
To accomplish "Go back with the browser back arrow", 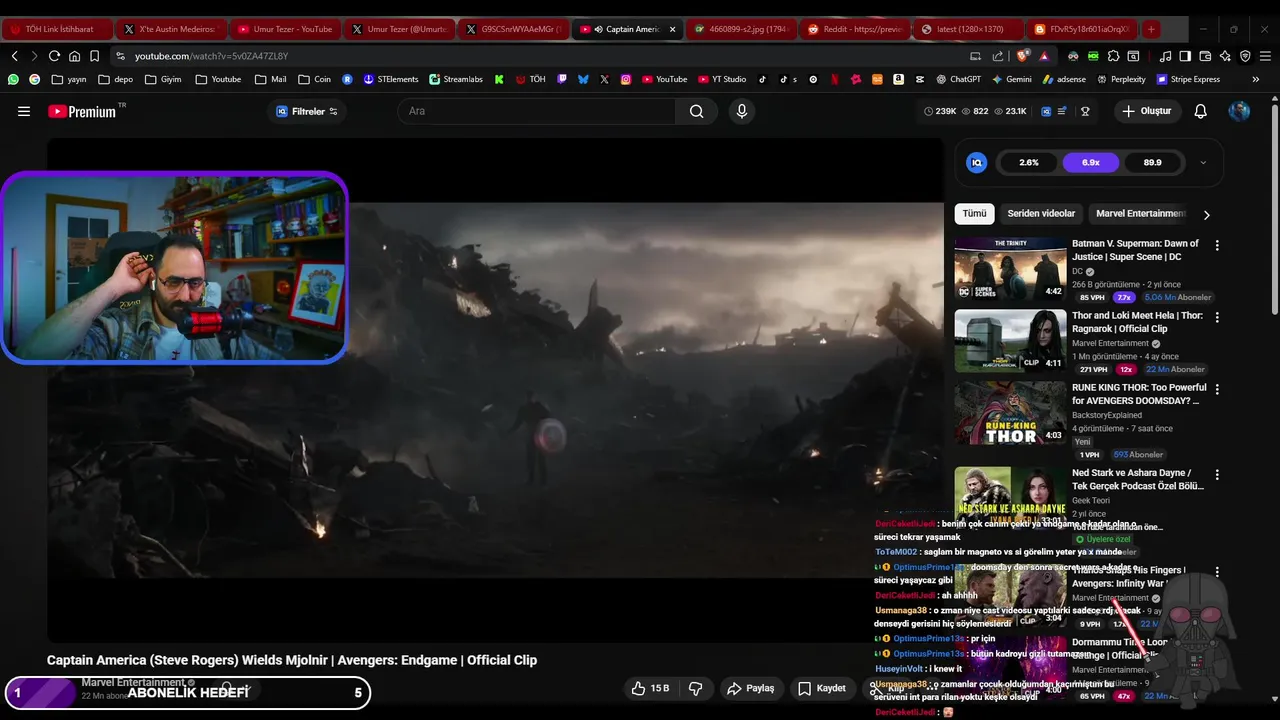I will (14, 56).
